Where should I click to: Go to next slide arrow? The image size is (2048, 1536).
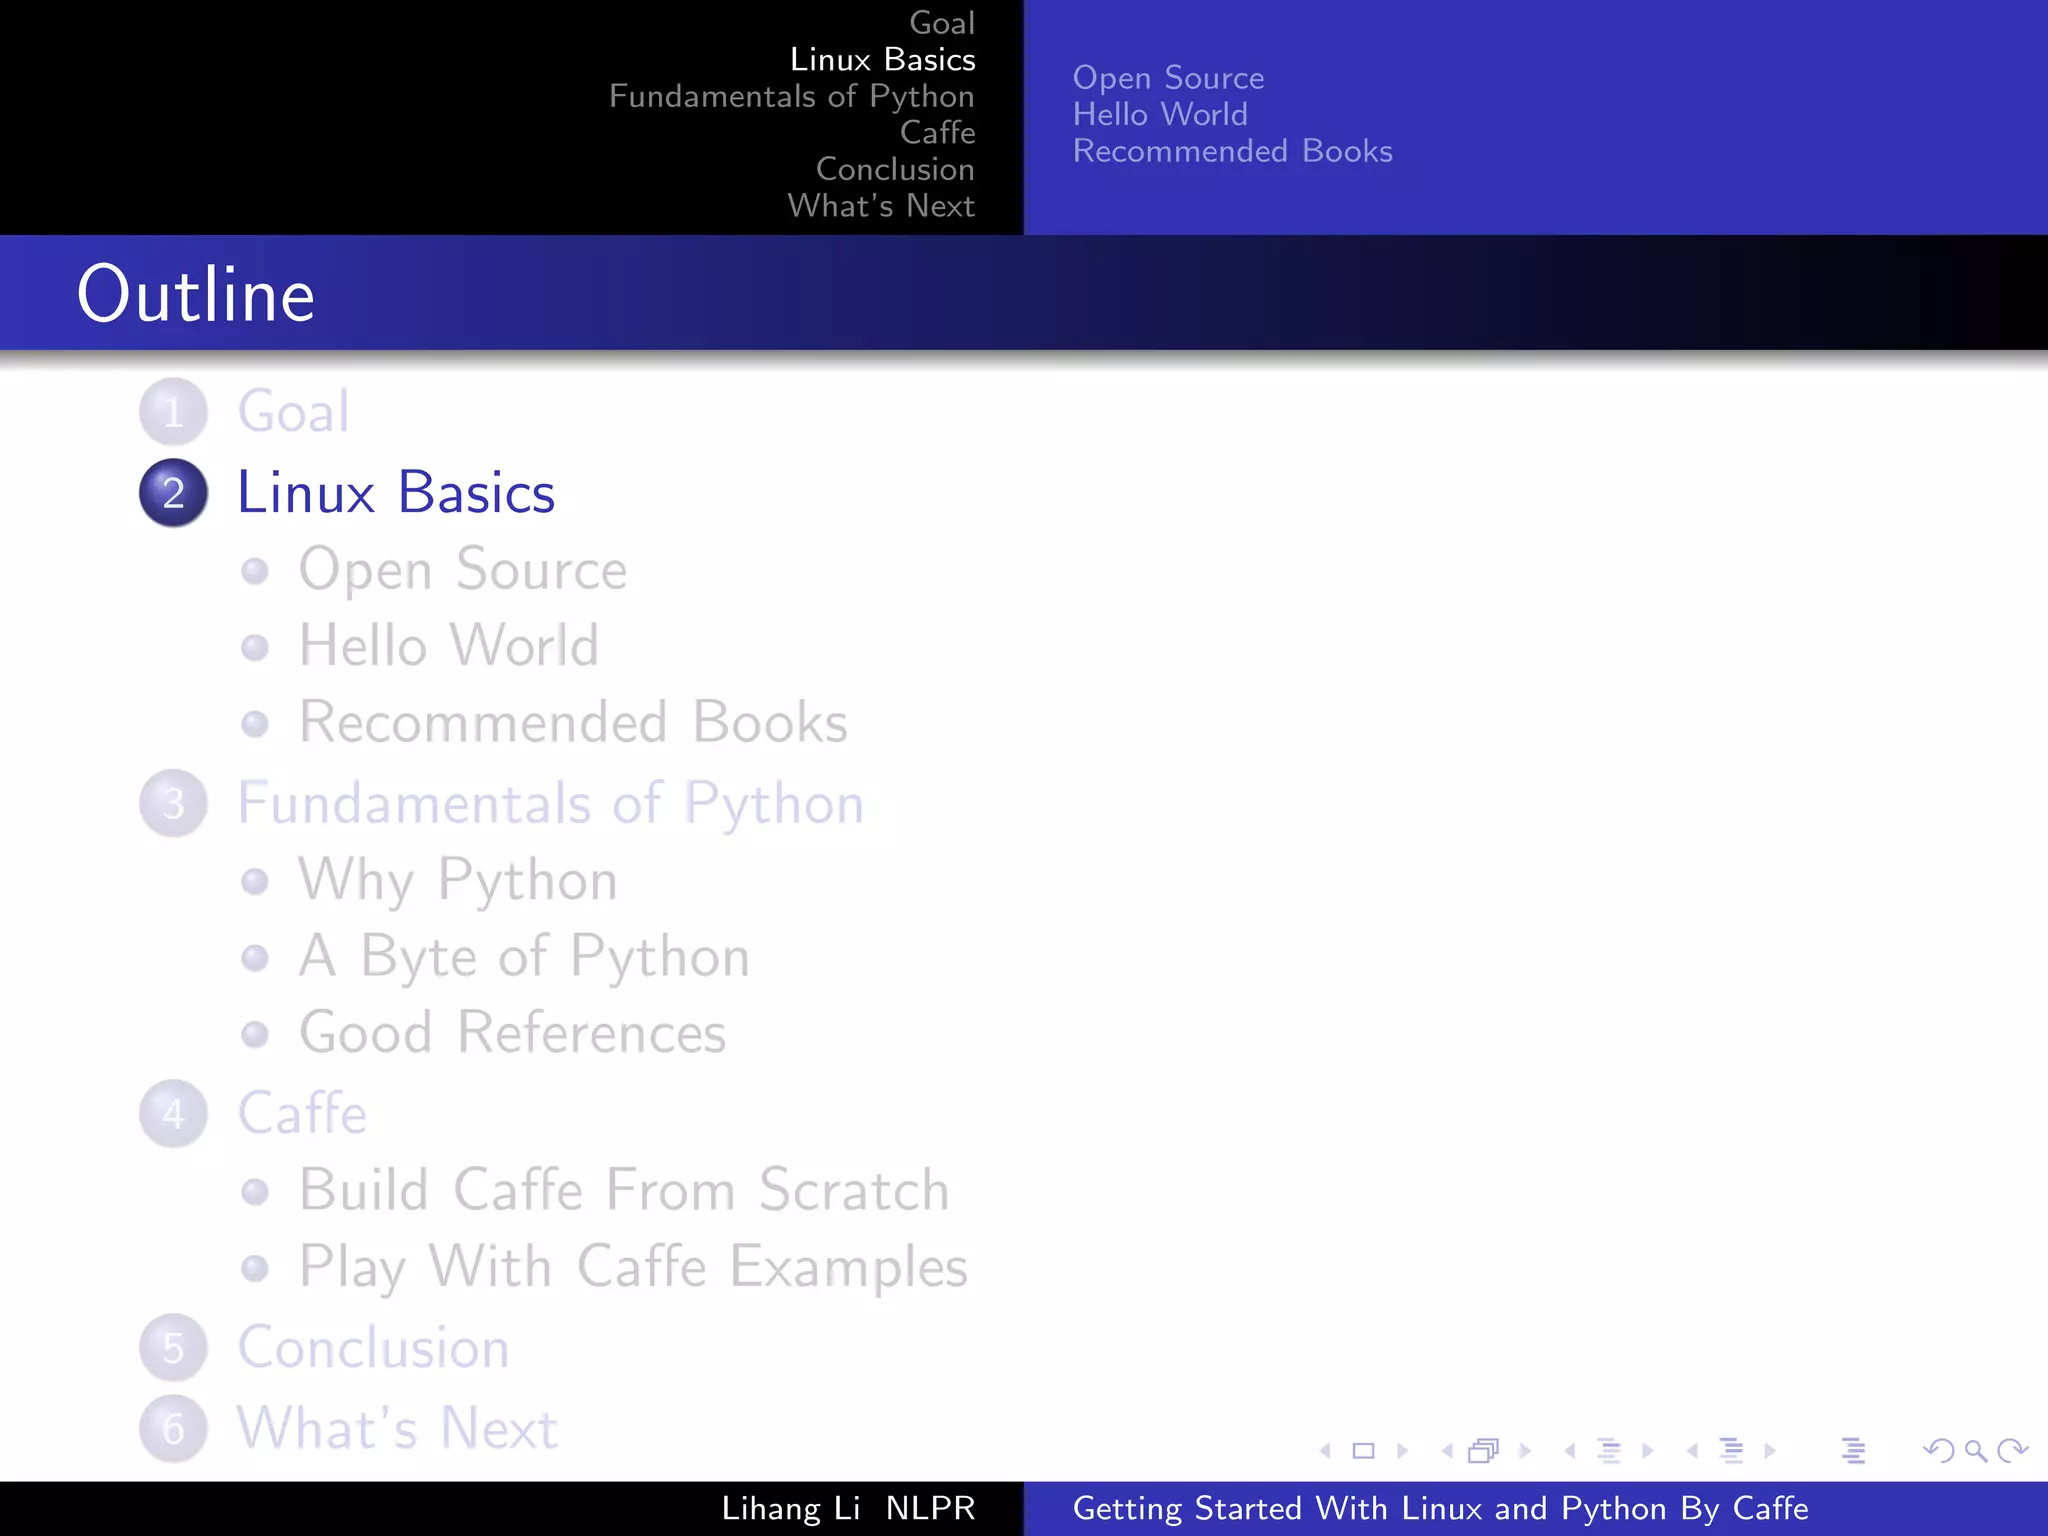(x=1402, y=1450)
